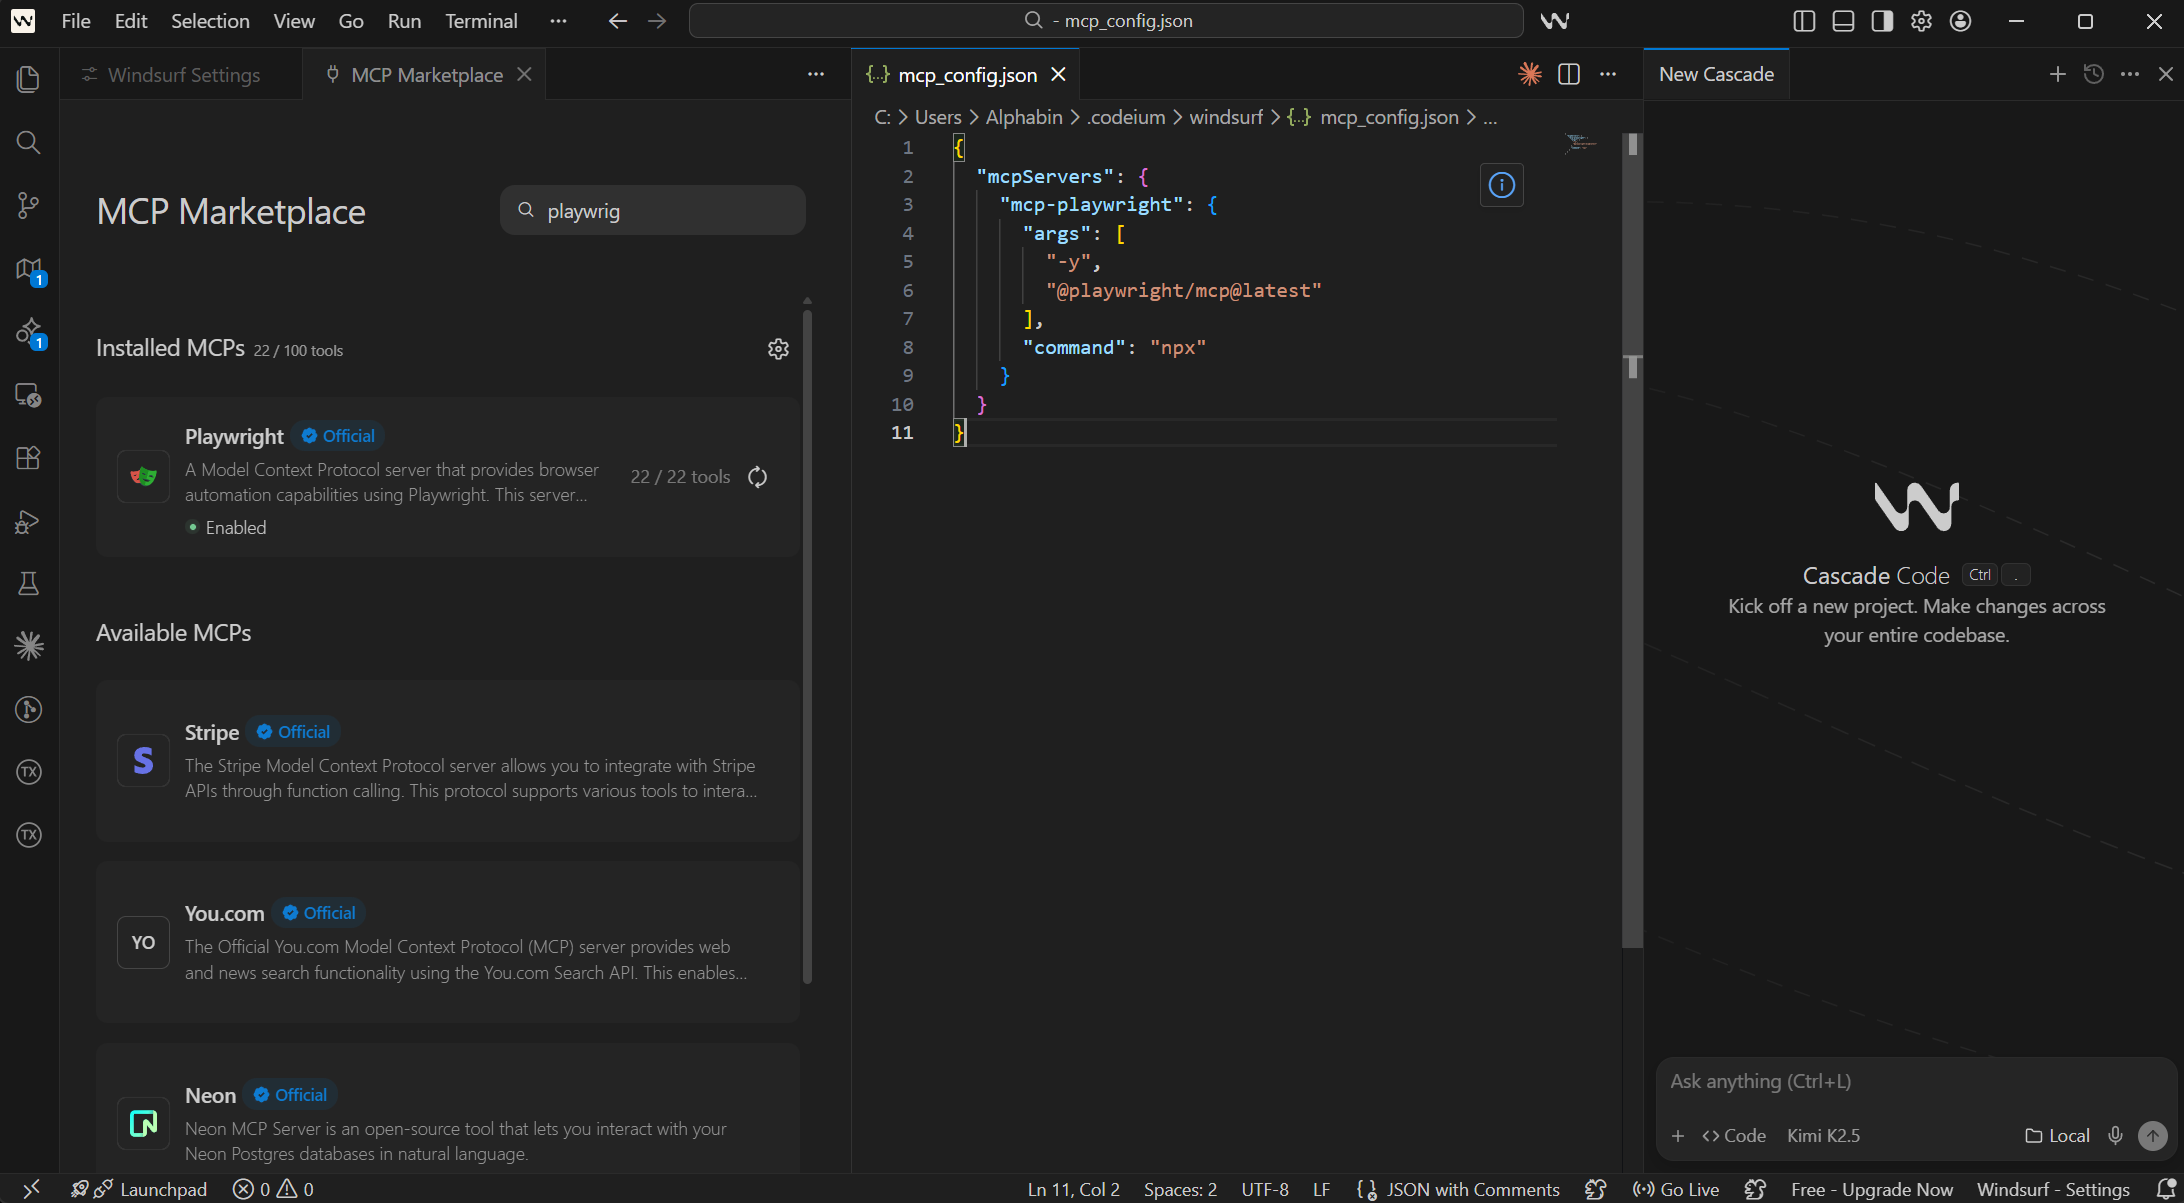Screen dimensions: 2184x1203
Task: Toggle the primary side bar layout
Action: (x=1804, y=21)
